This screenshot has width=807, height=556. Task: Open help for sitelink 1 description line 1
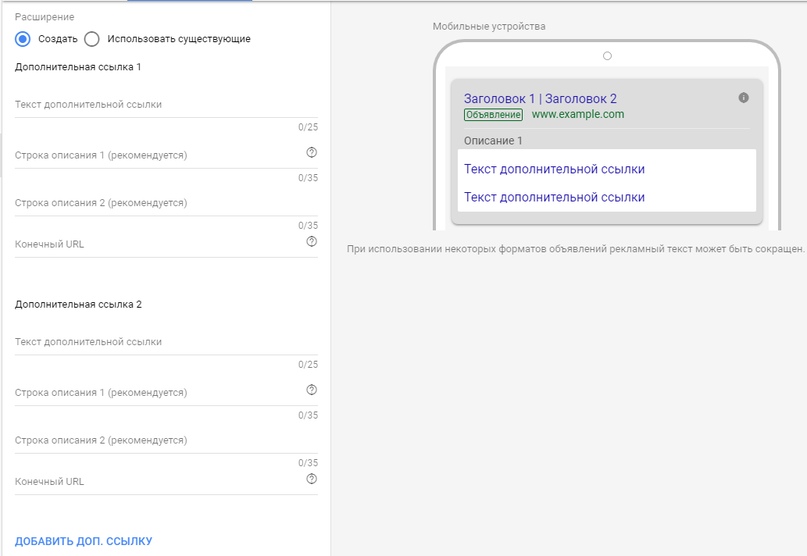(x=311, y=152)
